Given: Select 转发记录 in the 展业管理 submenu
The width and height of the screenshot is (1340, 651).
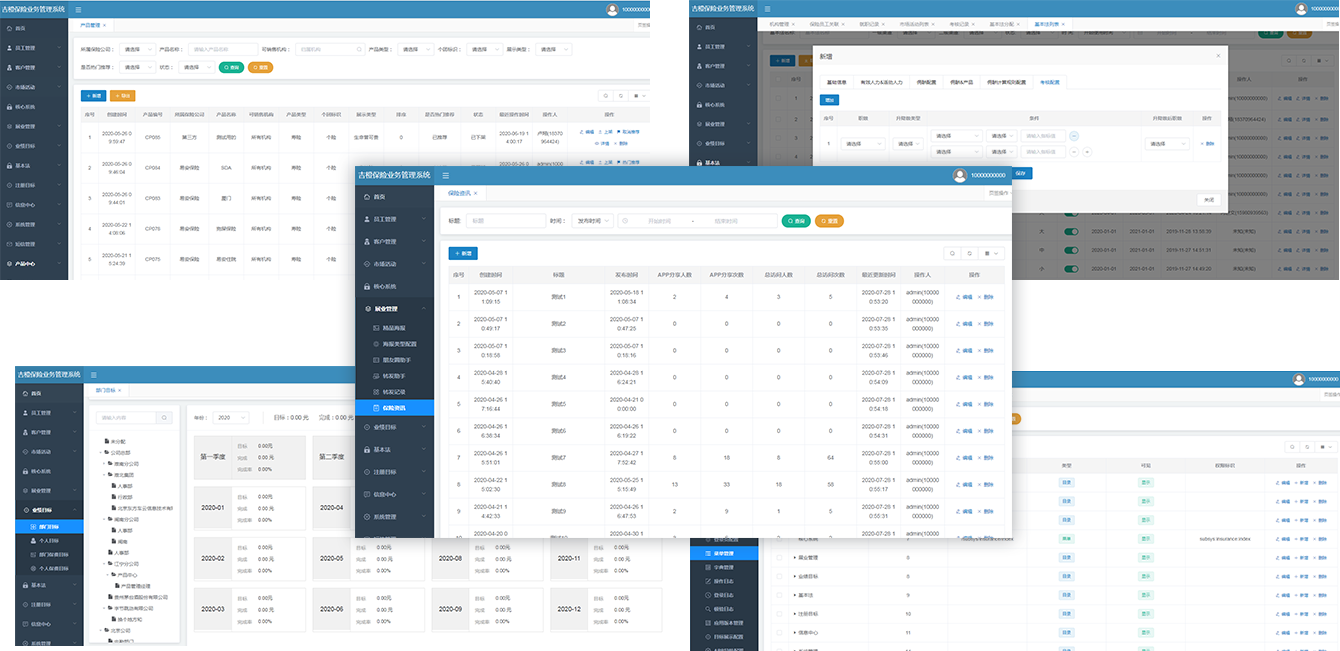Looking at the screenshot, I should click(395, 392).
